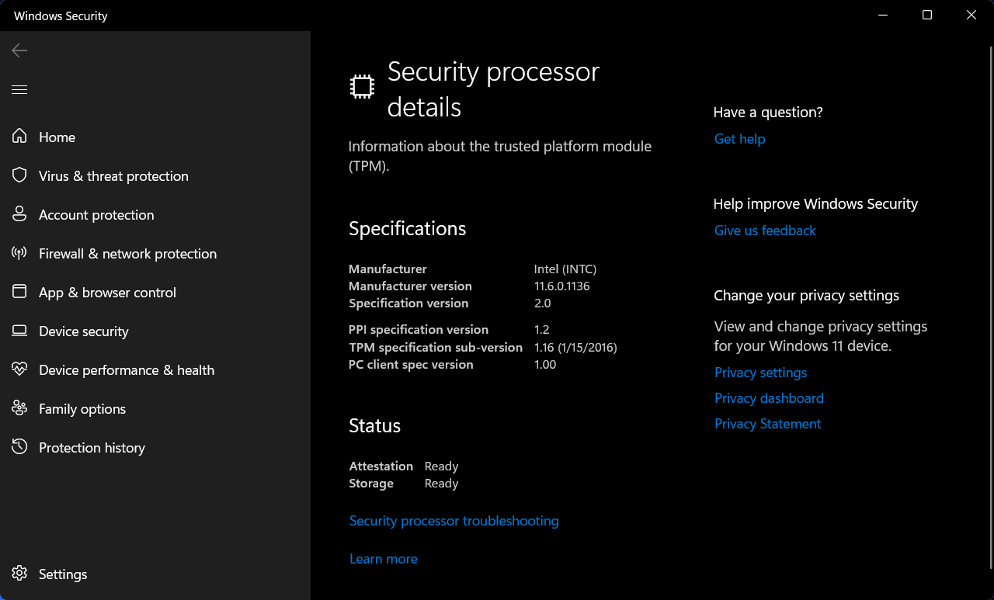Select the Home icon in sidebar
The image size is (994, 600).
[x=19, y=137]
